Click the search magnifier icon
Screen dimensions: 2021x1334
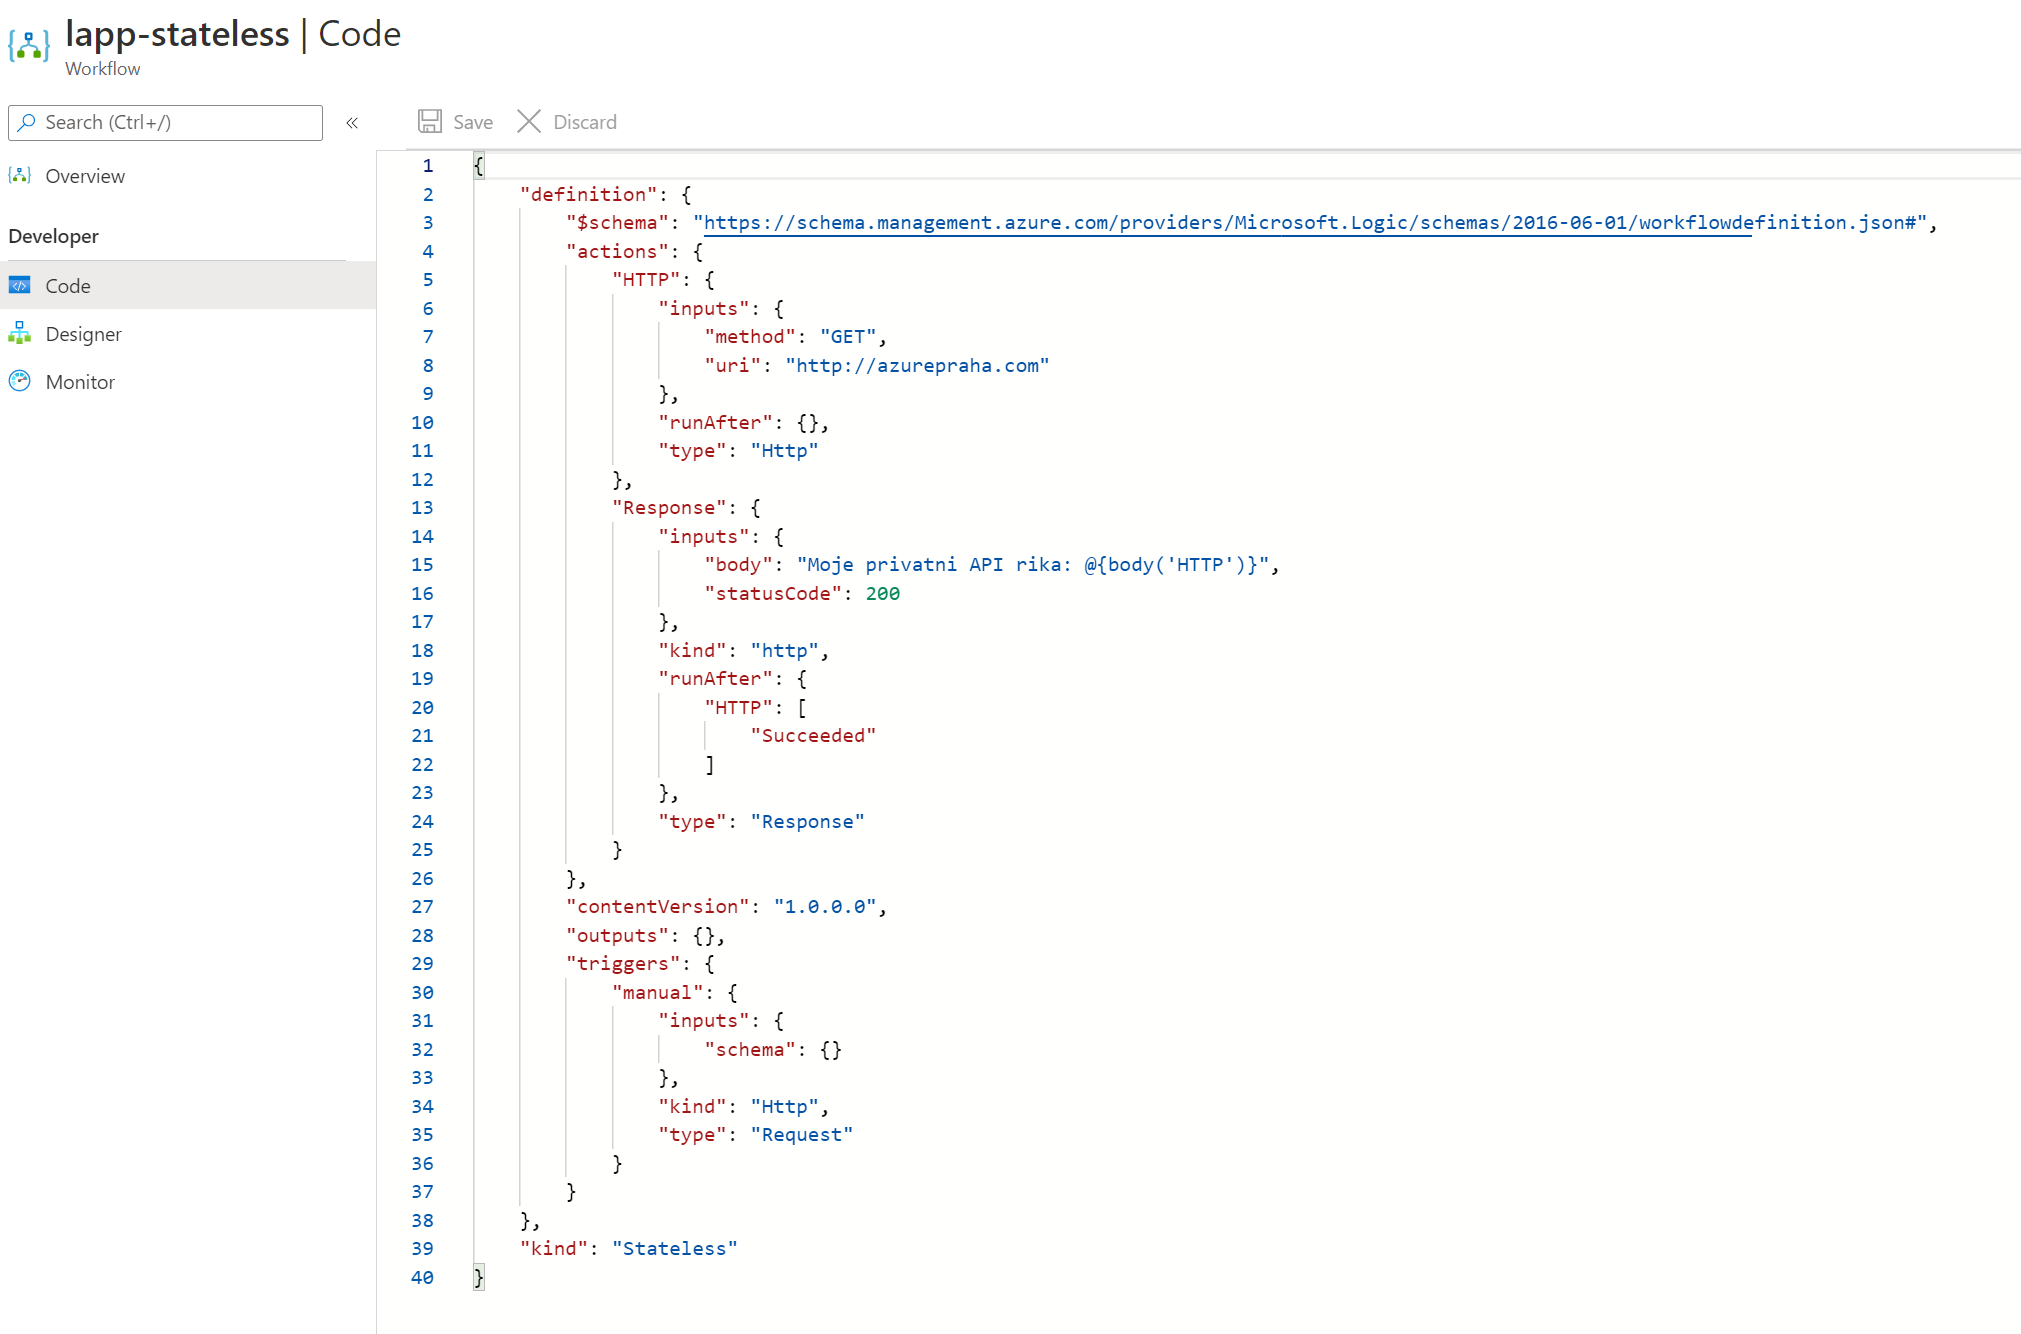tap(27, 122)
